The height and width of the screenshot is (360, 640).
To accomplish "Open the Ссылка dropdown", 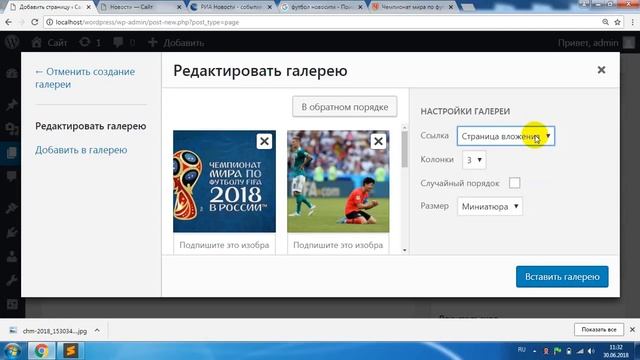I will coord(506,136).
